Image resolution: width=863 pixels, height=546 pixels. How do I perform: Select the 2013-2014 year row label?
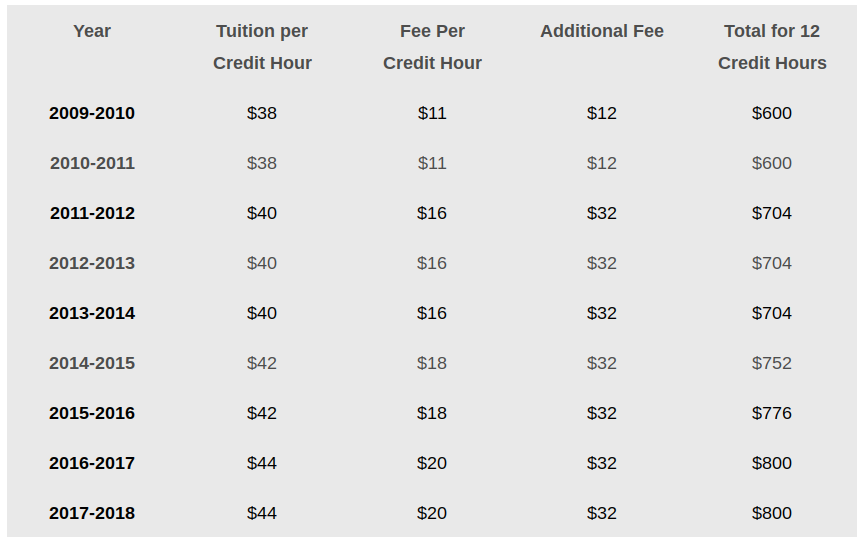tap(92, 313)
